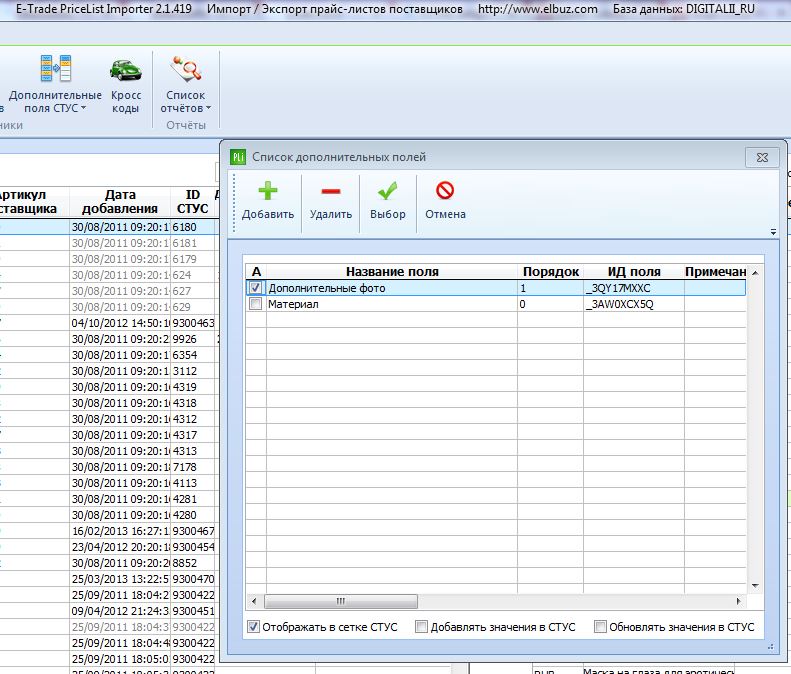
Task: Select main grid row with ID 6354
Action: 109,355
